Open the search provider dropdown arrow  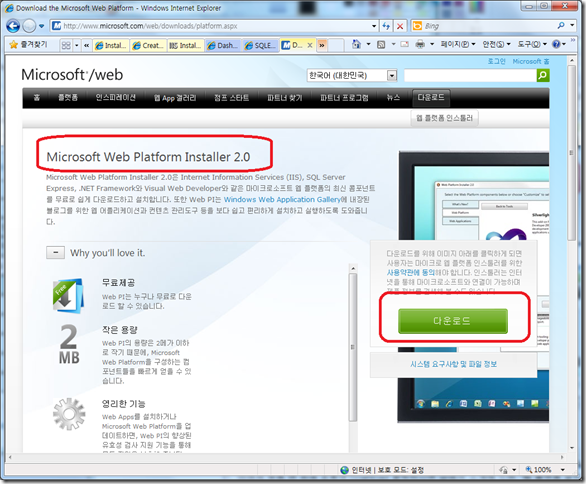[x=572, y=25]
